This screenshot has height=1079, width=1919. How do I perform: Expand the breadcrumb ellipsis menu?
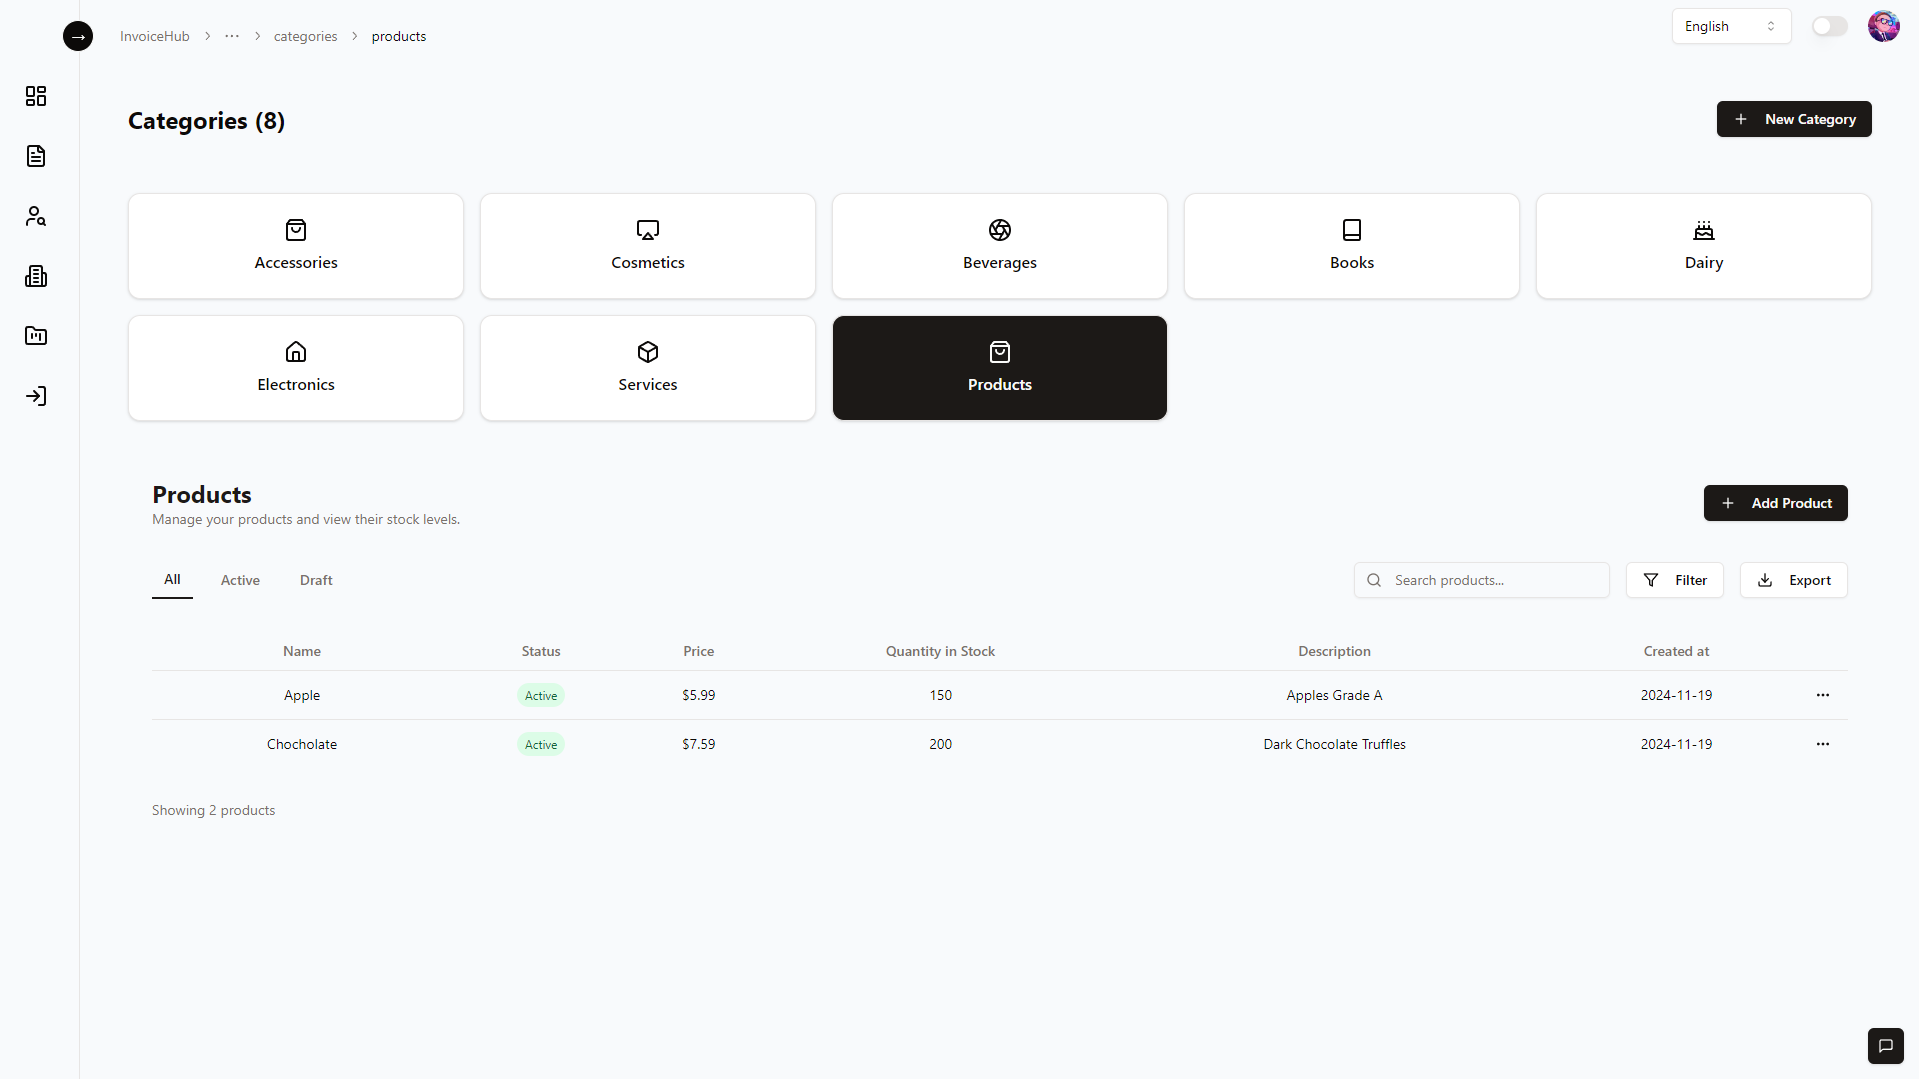pos(231,36)
